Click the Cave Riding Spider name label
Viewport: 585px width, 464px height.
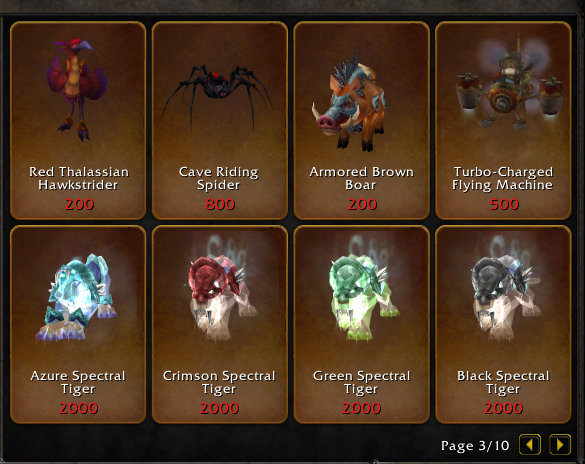coord(219,178)
